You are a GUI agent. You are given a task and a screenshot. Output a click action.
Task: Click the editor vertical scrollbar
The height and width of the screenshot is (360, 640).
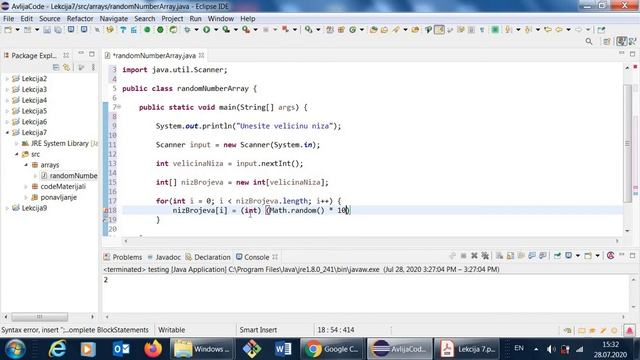tap(628, 143)
